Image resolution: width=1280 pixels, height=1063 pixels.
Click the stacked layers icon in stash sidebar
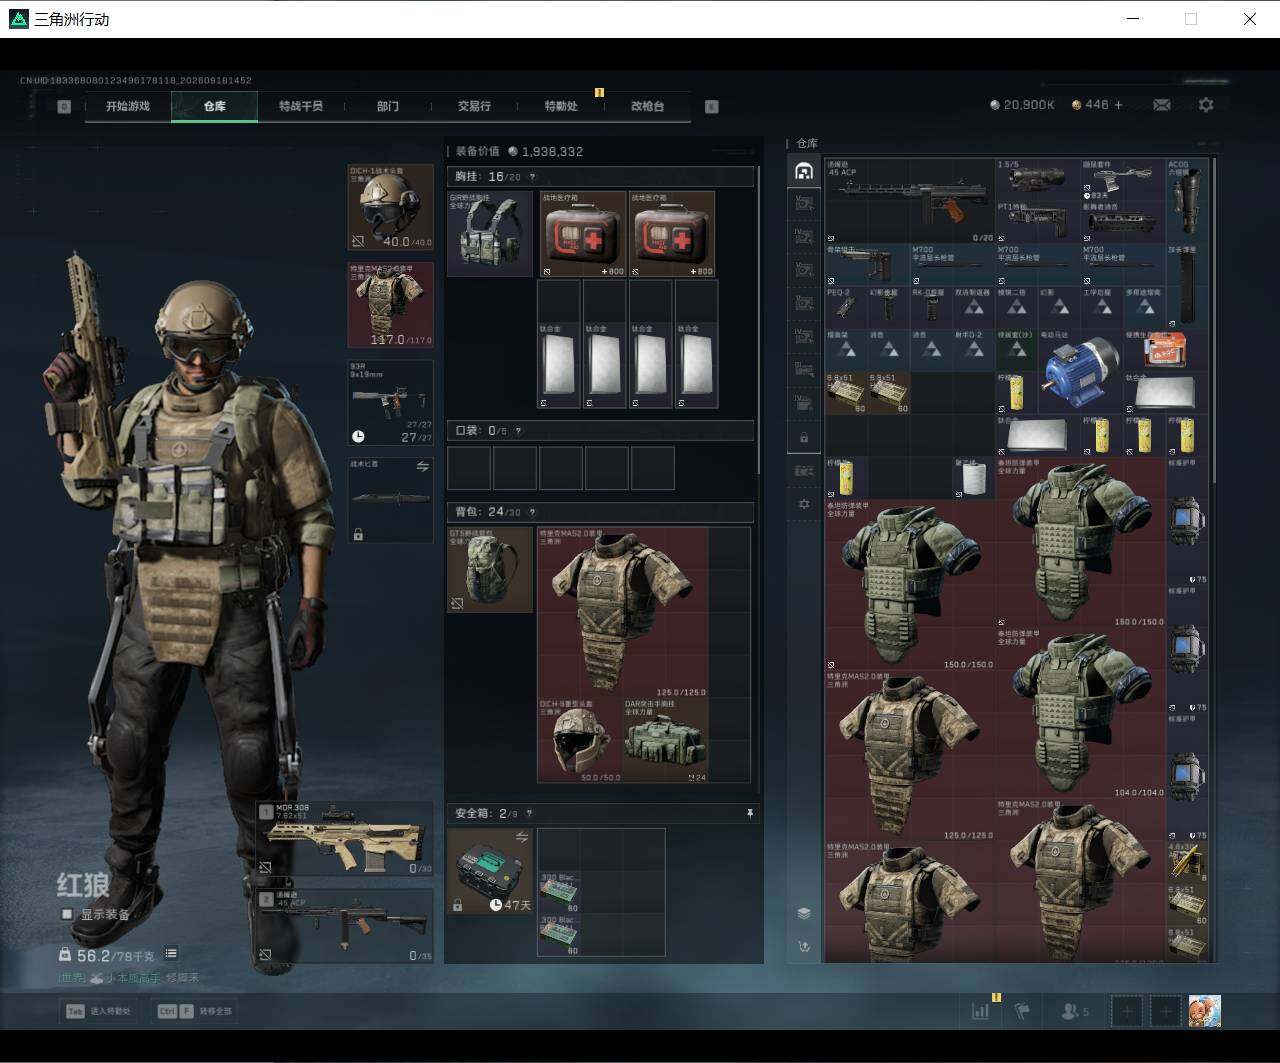click(804, 913)
